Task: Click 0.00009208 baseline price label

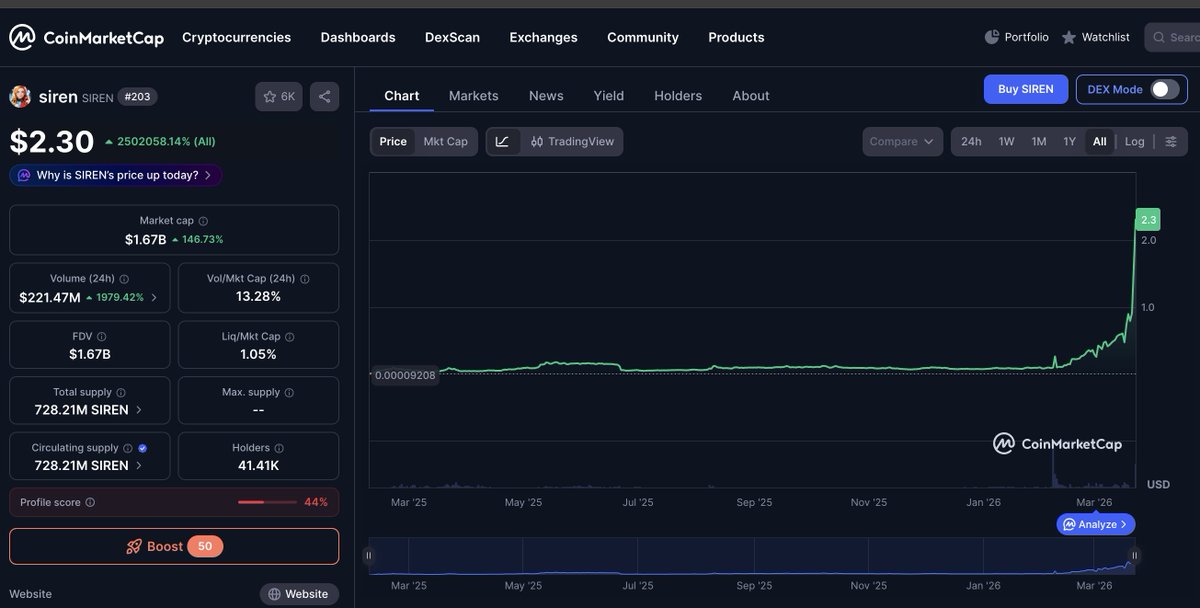Action: [404, 376]
